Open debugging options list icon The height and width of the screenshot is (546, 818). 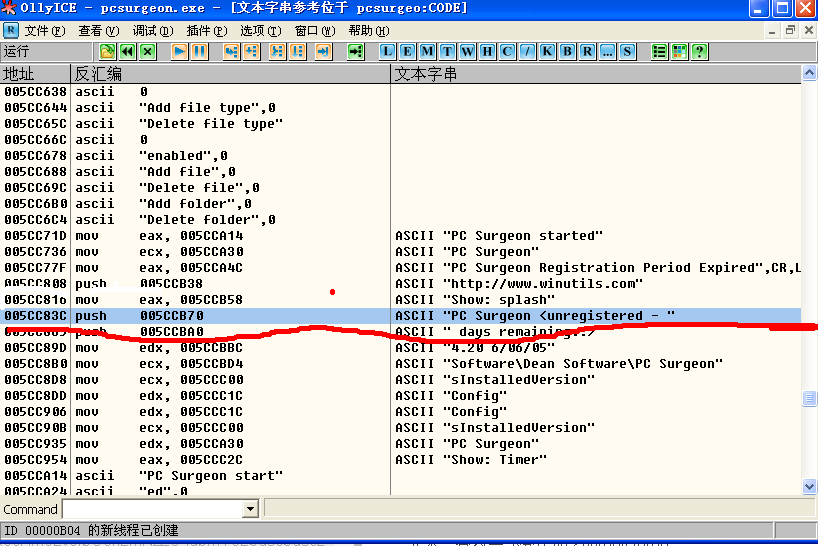coord(659,52)
